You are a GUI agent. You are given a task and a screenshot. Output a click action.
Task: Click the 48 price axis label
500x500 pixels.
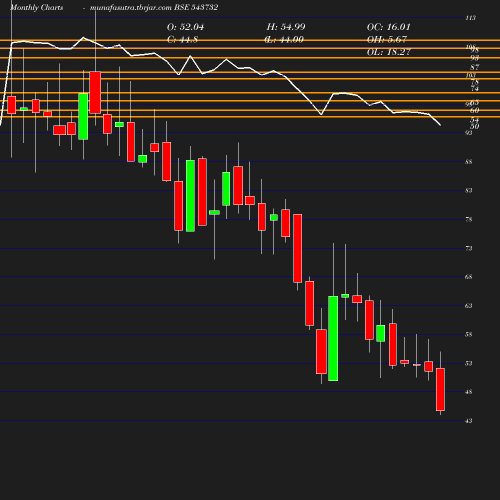469,392
